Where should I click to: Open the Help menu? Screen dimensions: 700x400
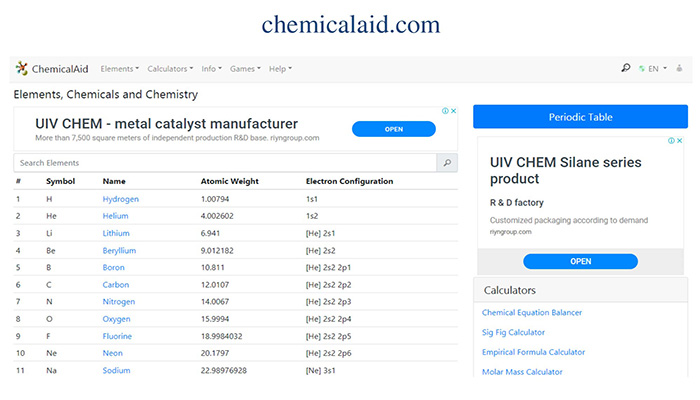coord(281,69)
